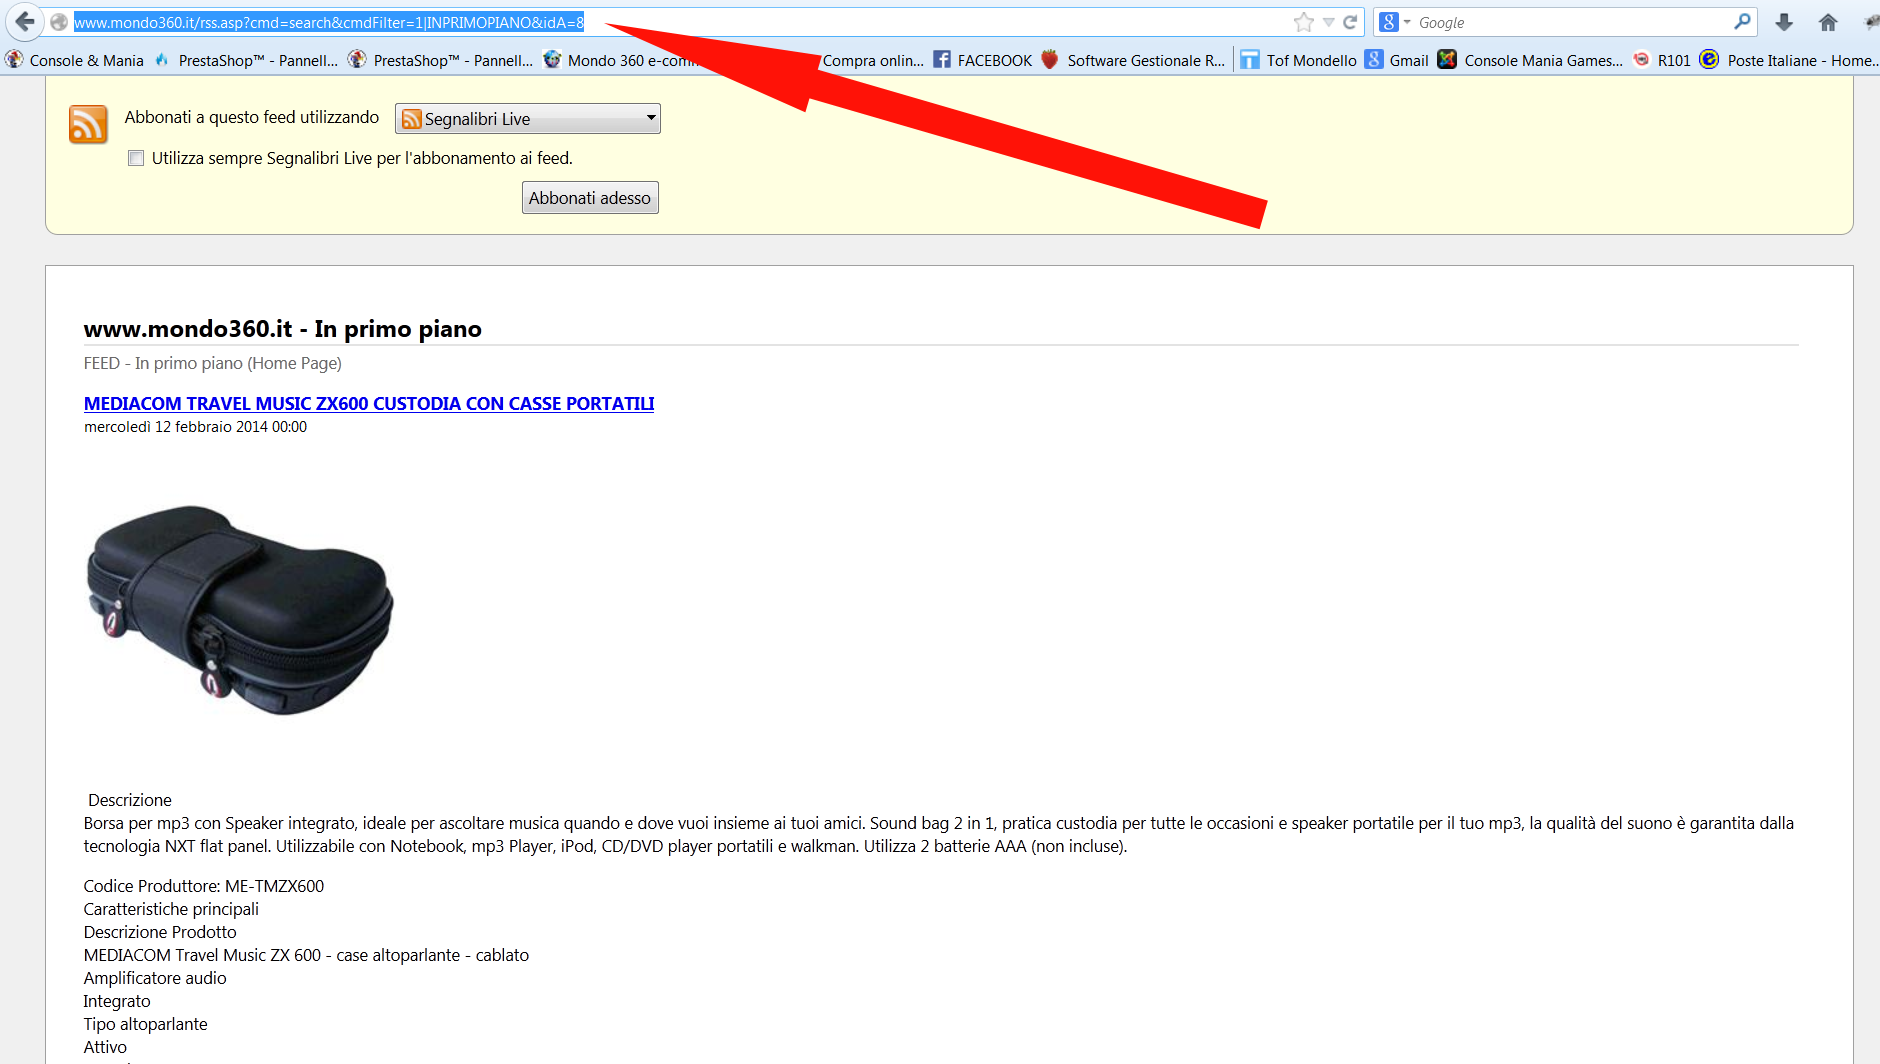Screen dimensions: 1880x1064
Task: Click the date 'mercoledì 12 febbraio 2014 00:00'
Action: coord(196,427)
